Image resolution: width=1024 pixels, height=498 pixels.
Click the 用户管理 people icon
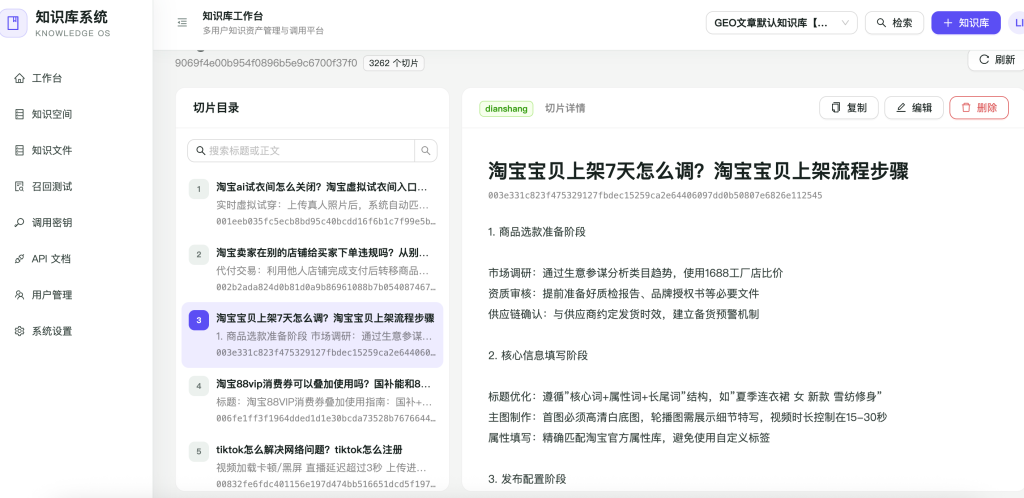(x=19, y=295)
